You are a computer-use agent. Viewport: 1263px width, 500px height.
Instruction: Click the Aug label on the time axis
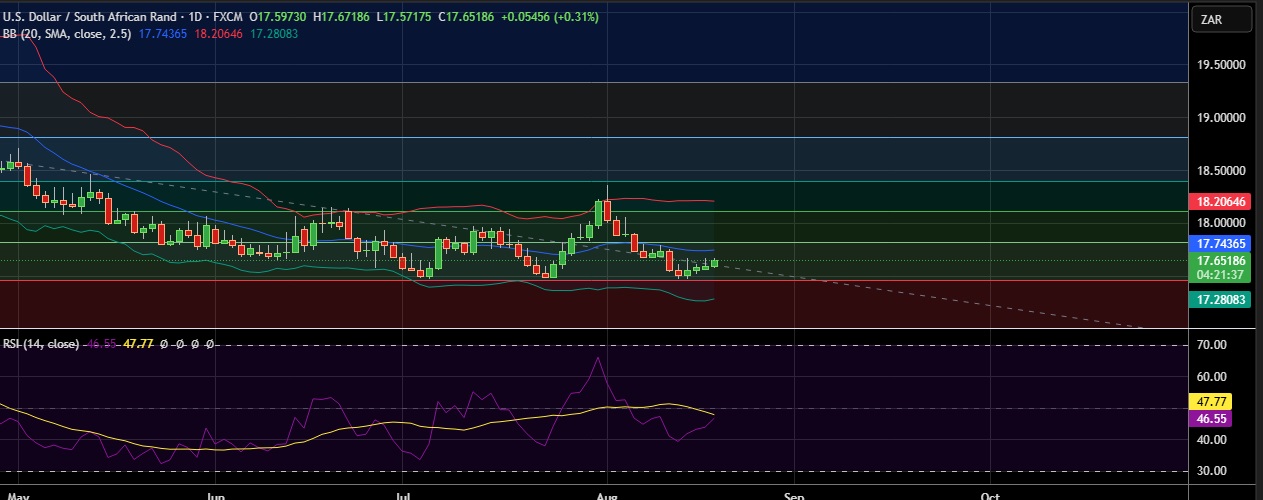(x=605, y=494)
